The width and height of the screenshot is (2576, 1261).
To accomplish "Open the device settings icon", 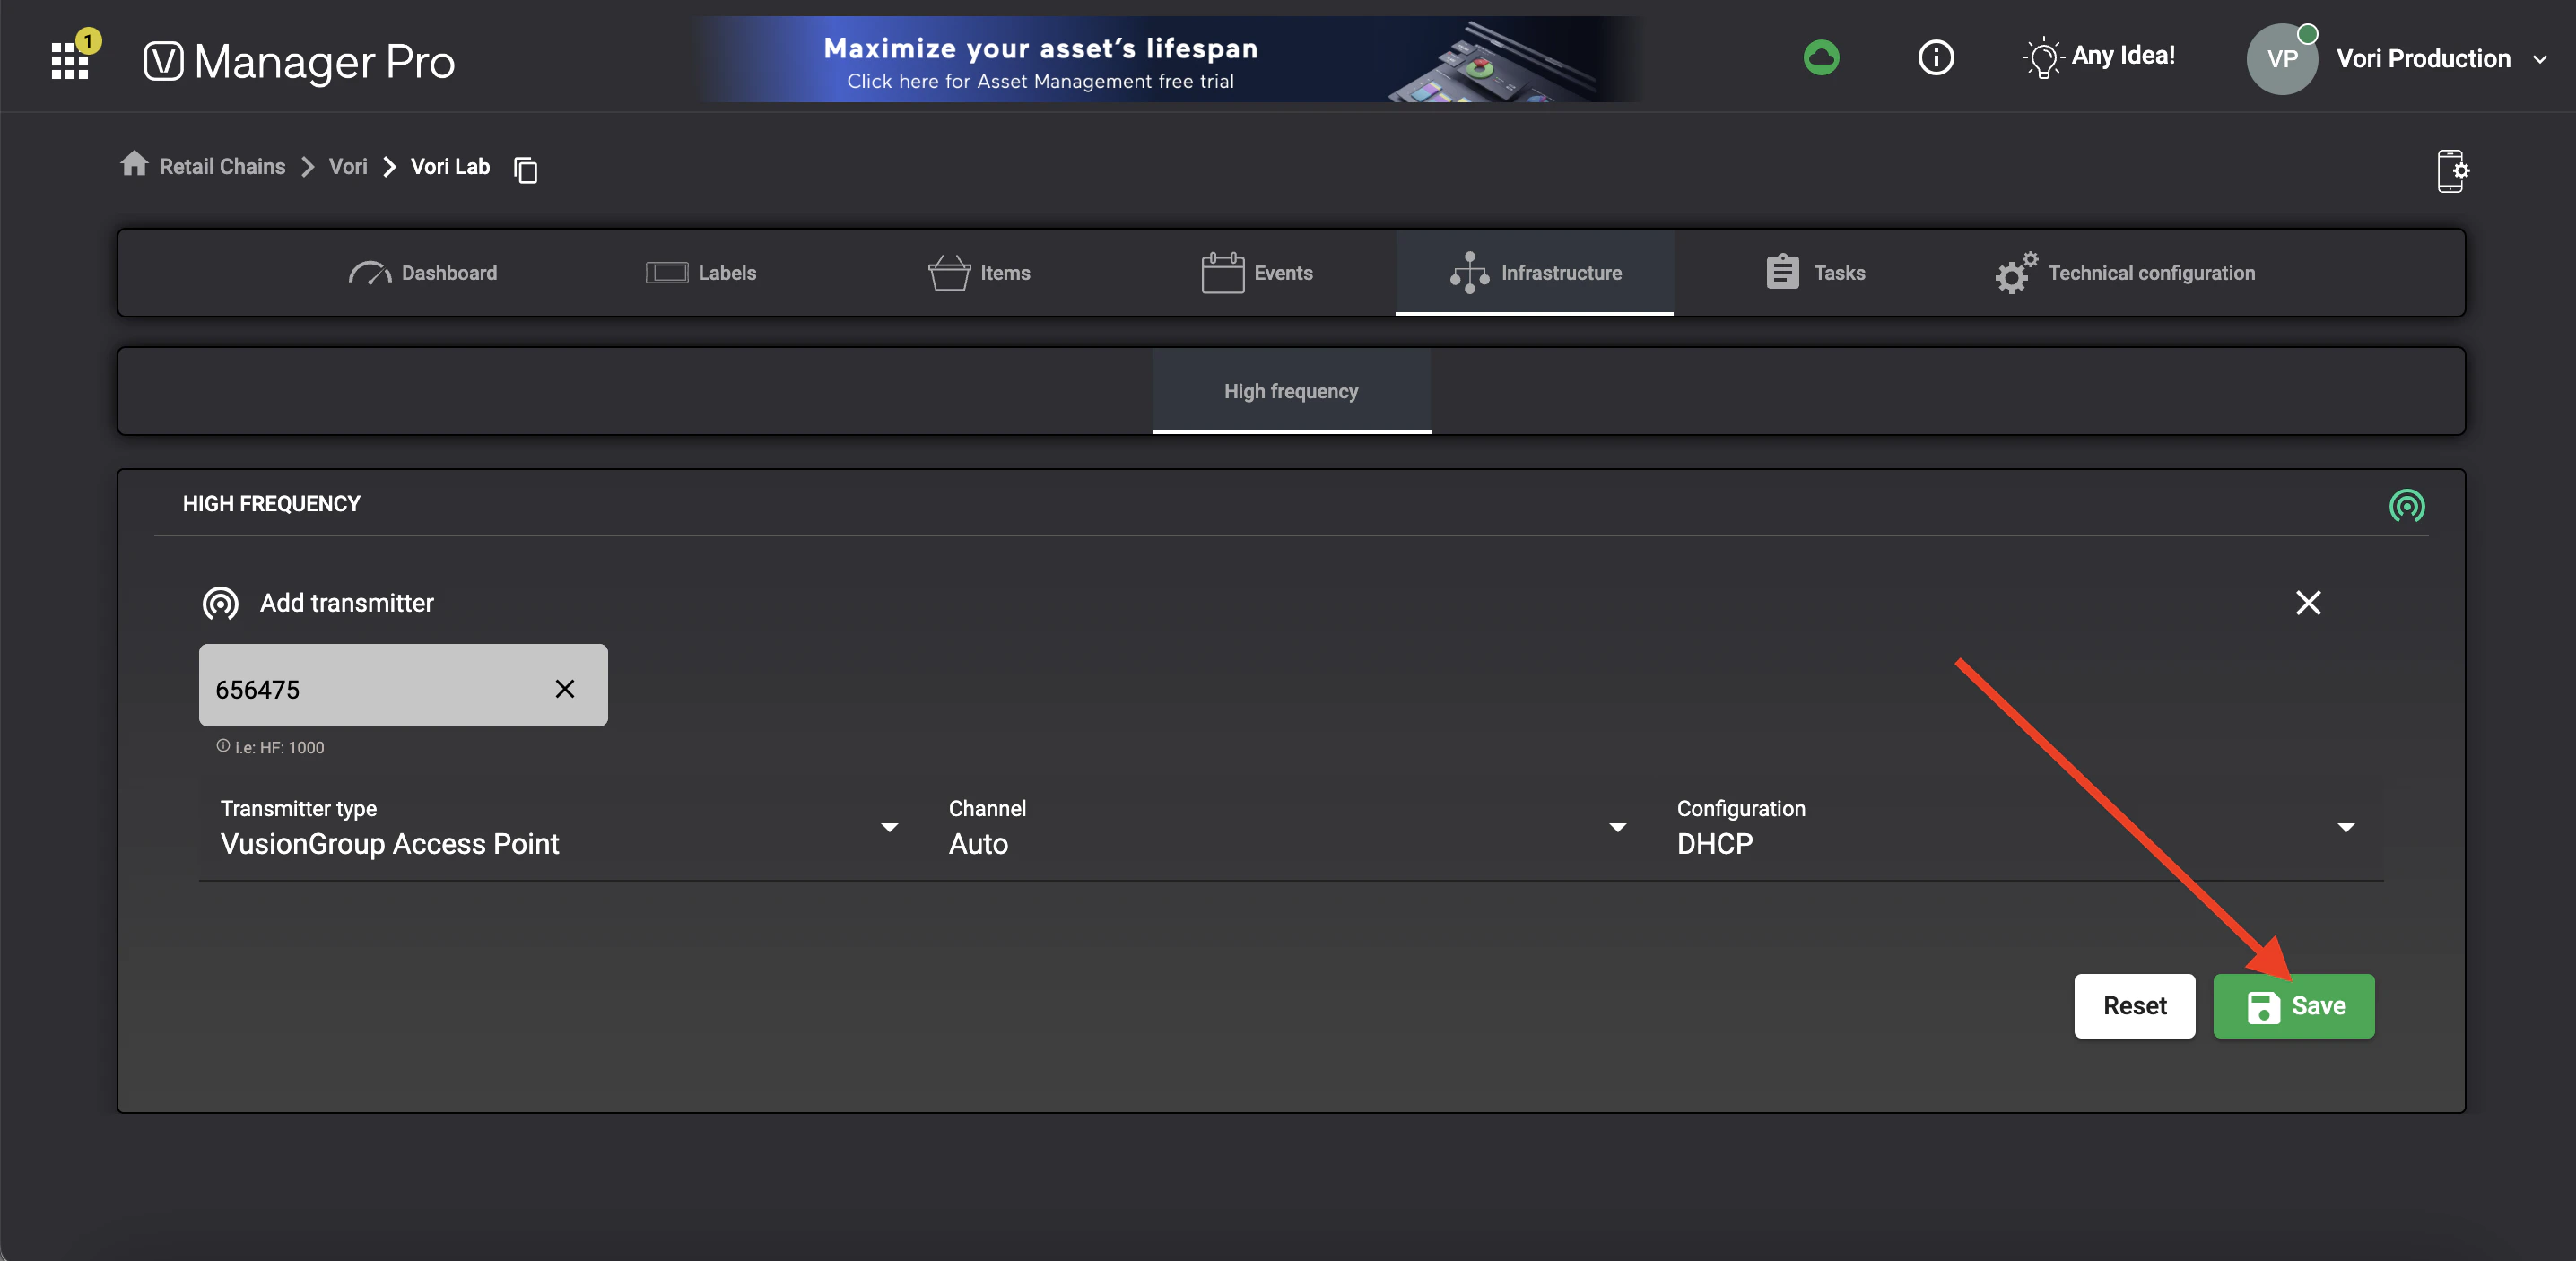I will tap(2451, 171).
